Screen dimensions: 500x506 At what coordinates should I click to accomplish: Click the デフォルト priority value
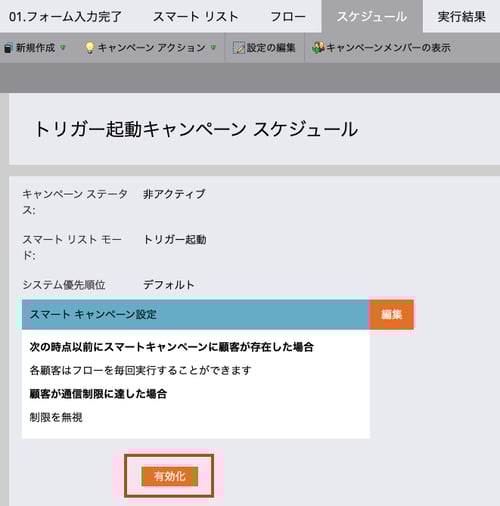(169, 285)
